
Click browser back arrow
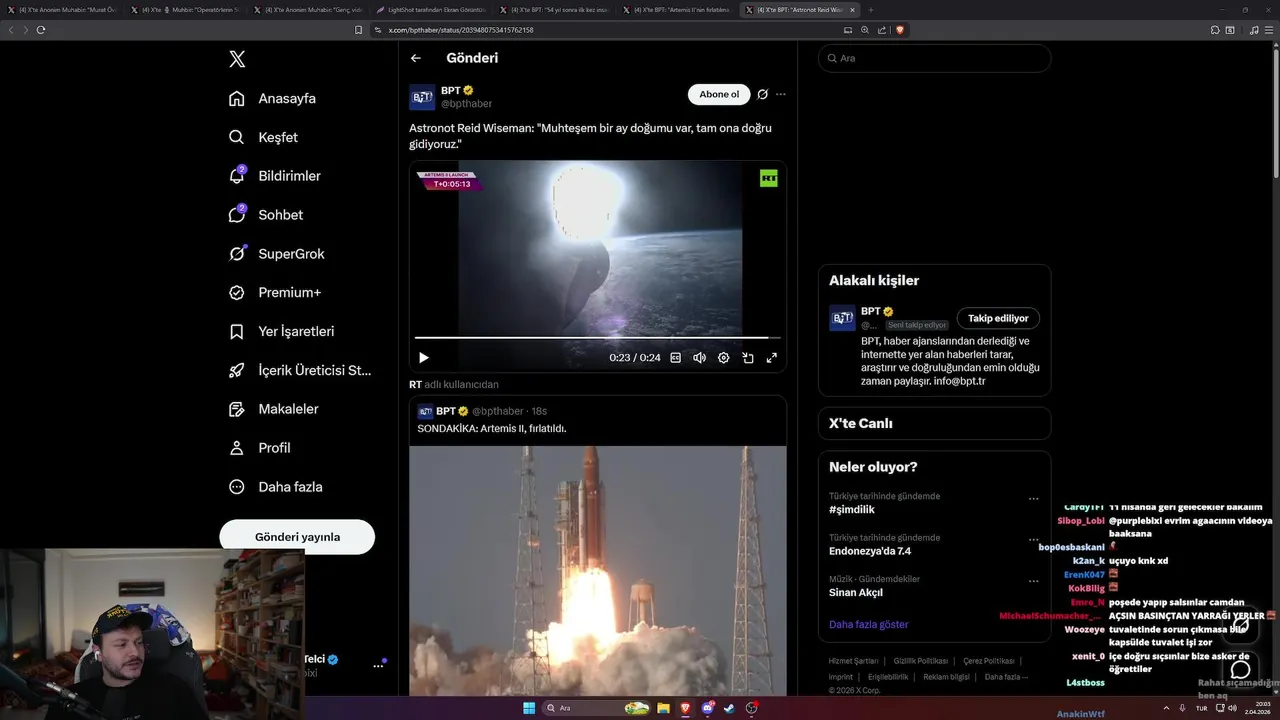tap(12, 30)
